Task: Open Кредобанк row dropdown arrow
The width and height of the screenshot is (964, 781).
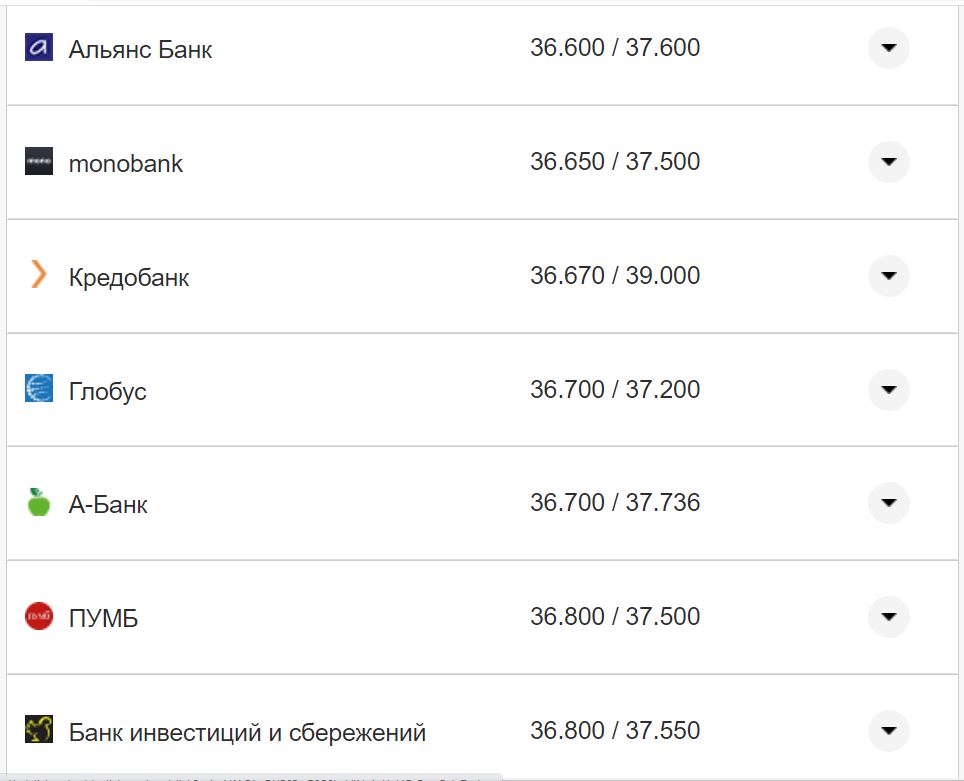Action: (x=888, y=276)
